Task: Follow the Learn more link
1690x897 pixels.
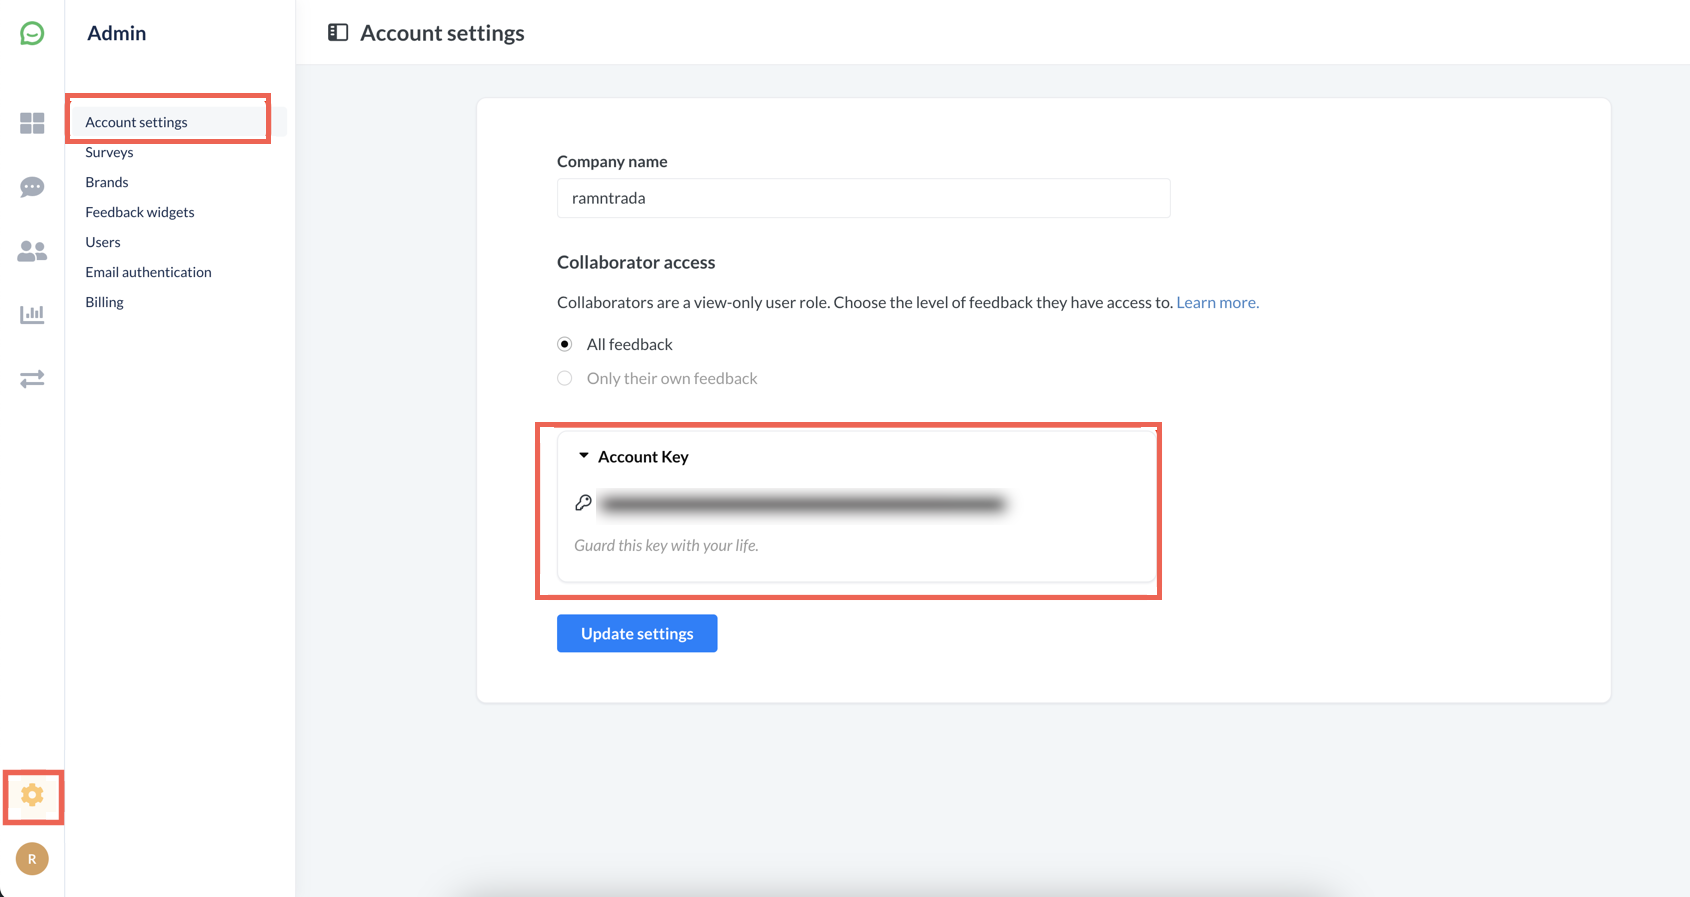Action: [1218, 302]
